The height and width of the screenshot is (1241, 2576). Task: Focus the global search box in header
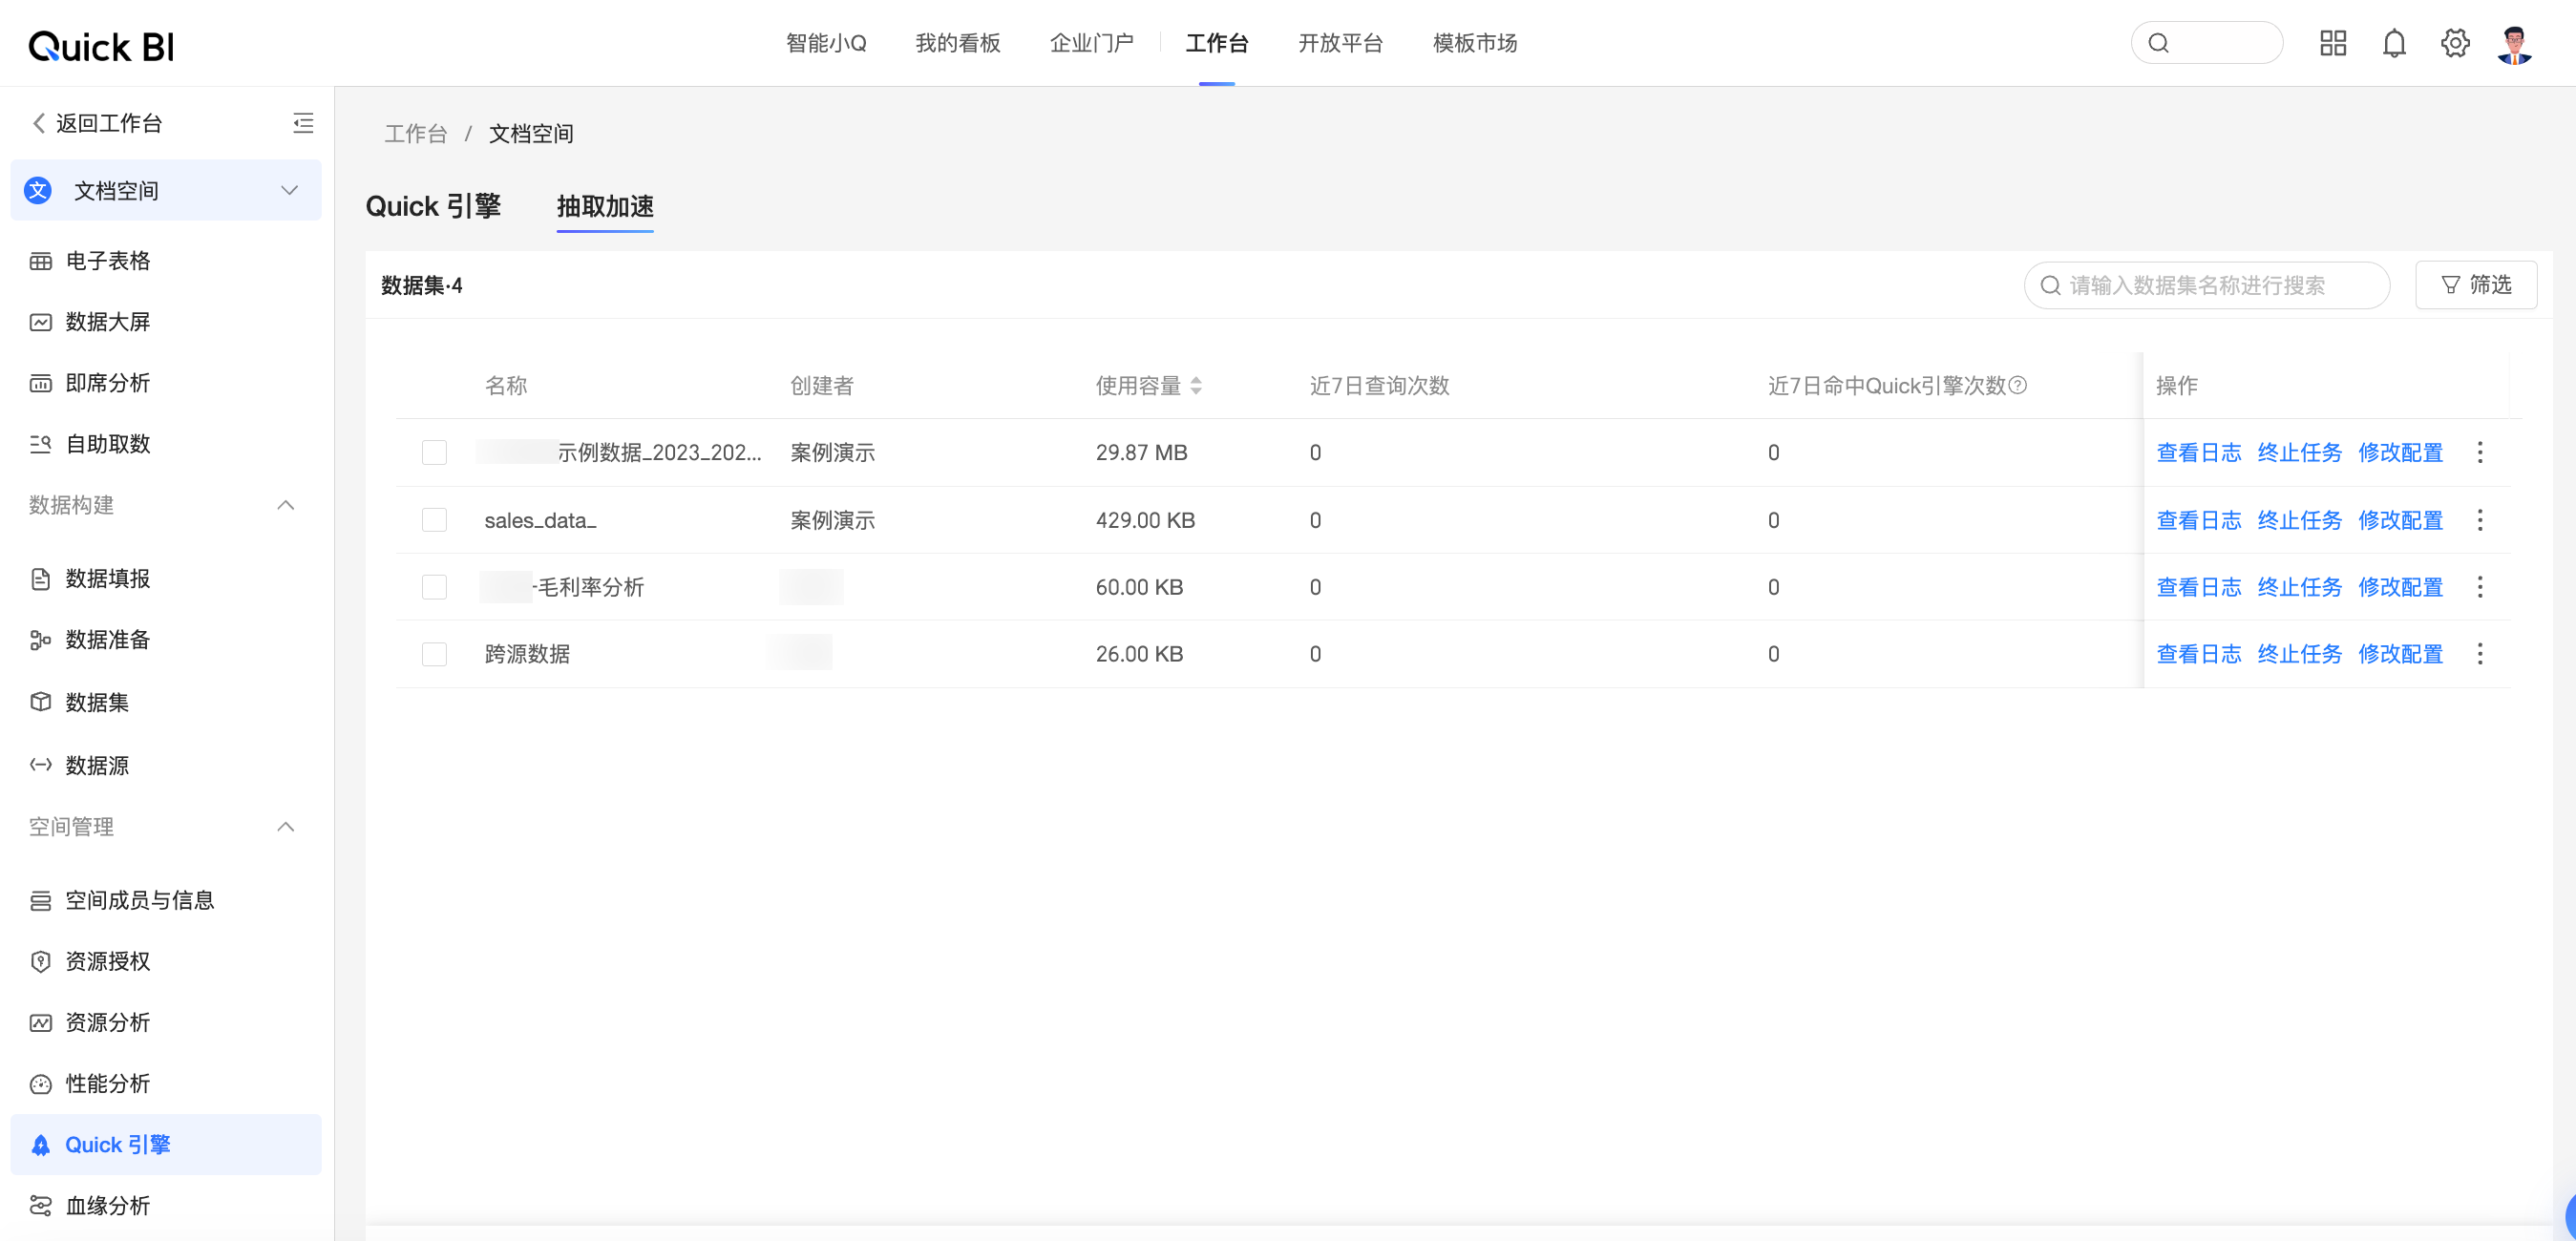pos(2207,43)
